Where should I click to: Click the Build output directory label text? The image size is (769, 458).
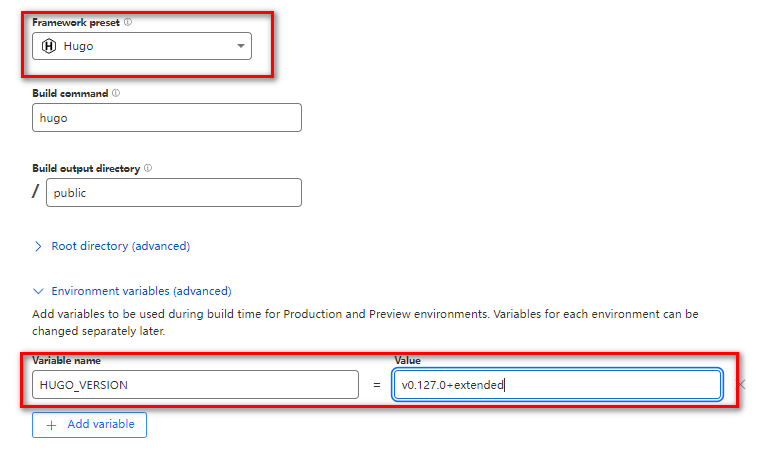(86, 168)
